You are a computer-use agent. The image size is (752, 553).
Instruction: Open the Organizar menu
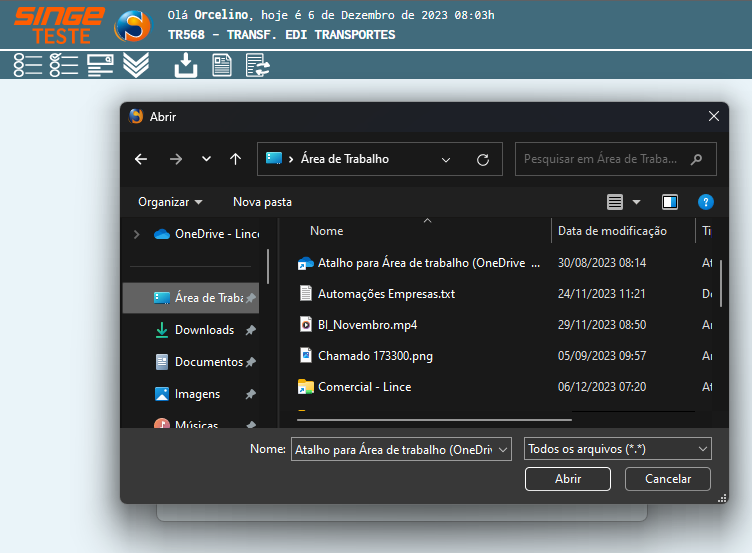coord(170,202)
